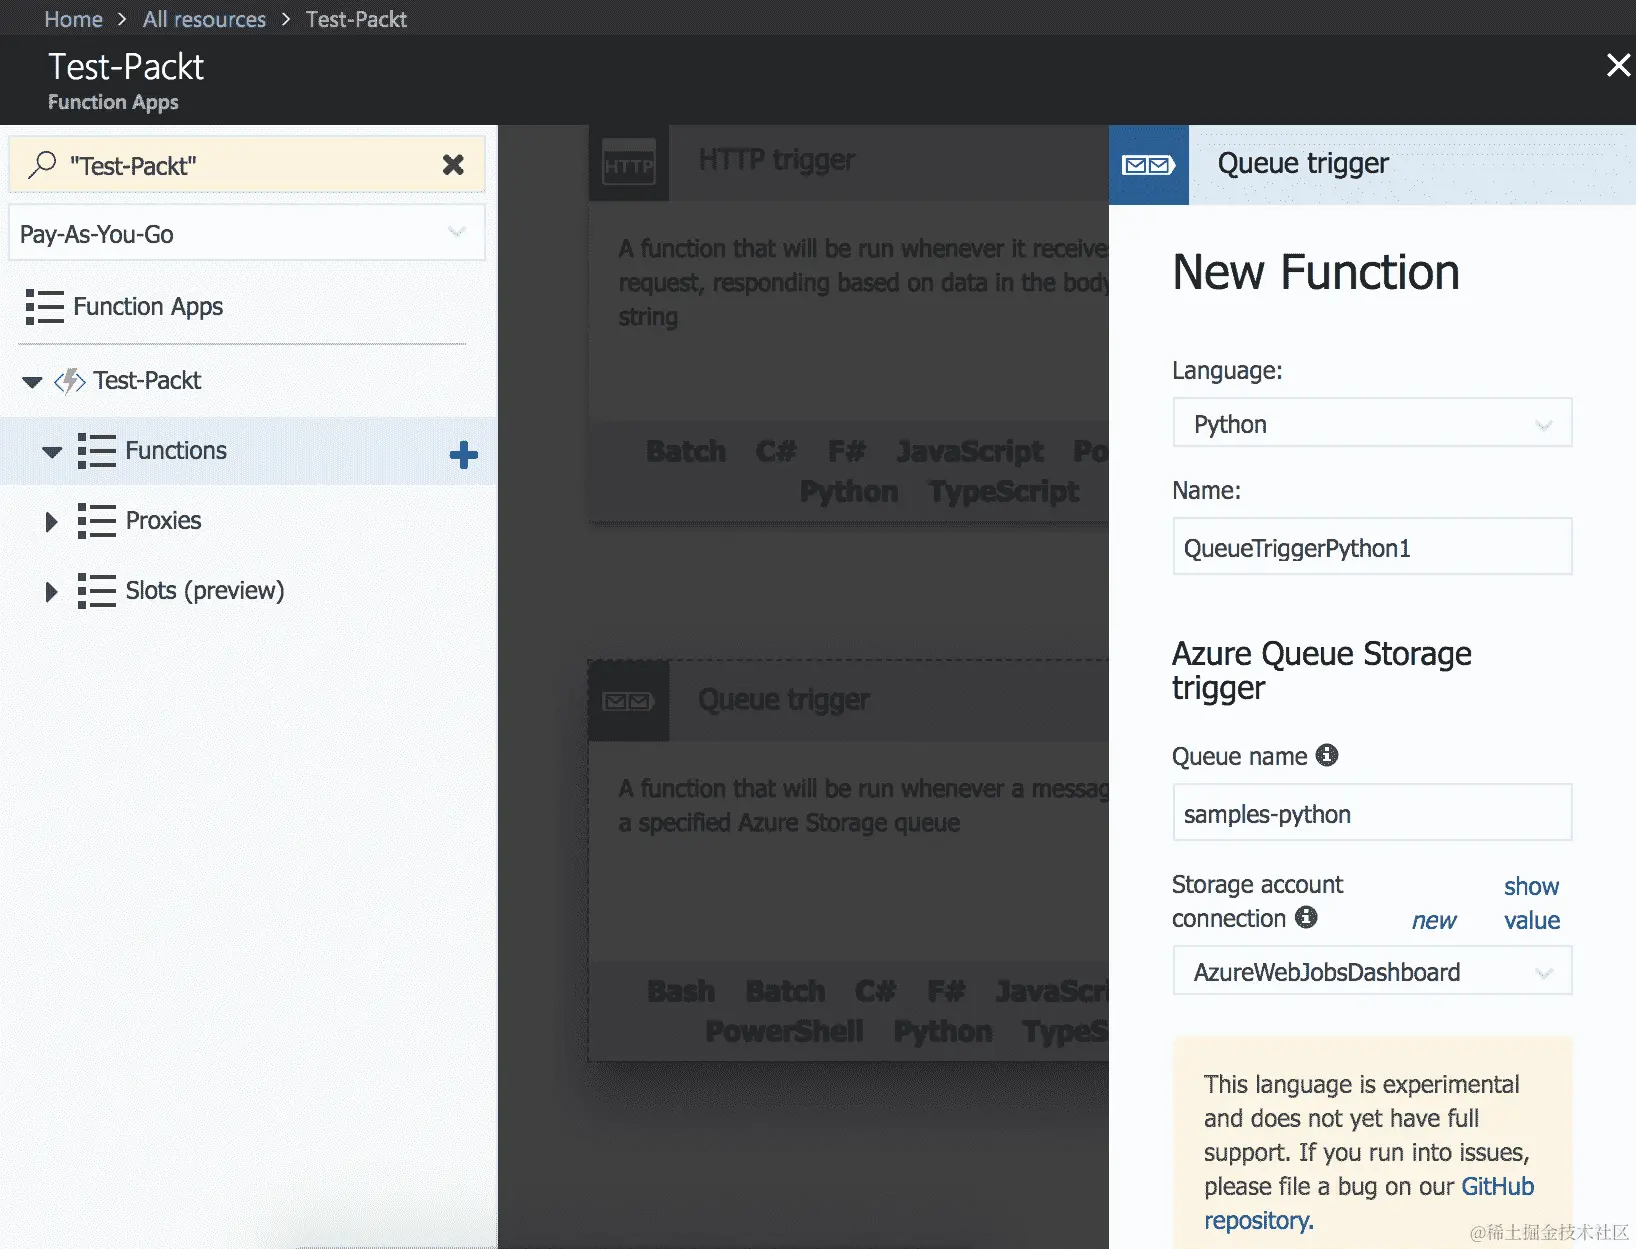Click the Queue trigger envelope icon in panel header
The height and width of the screenshot is (1249, 1636).
pos(1149,165)
